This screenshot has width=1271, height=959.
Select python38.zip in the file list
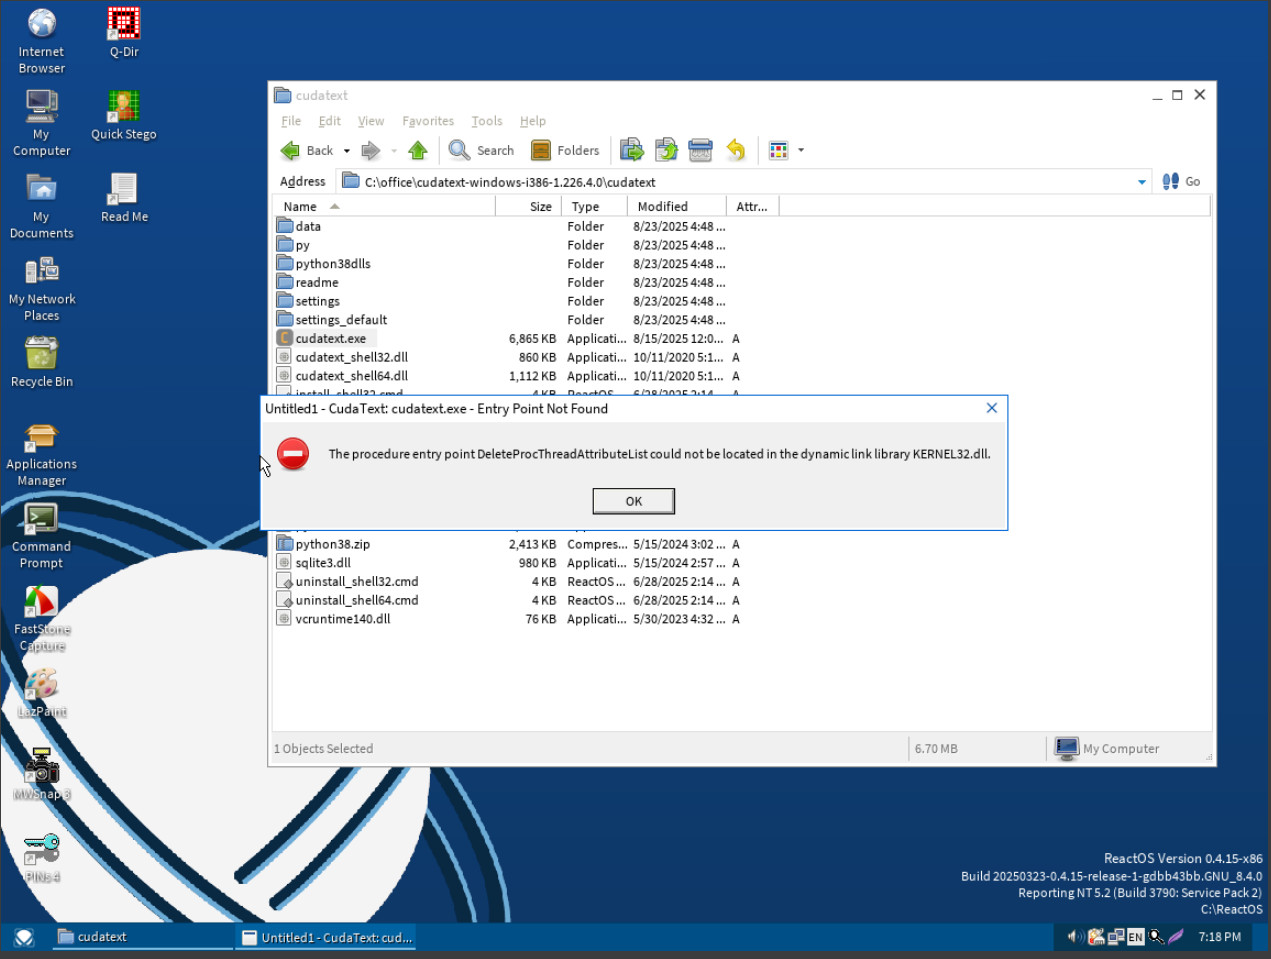(324, 544)
